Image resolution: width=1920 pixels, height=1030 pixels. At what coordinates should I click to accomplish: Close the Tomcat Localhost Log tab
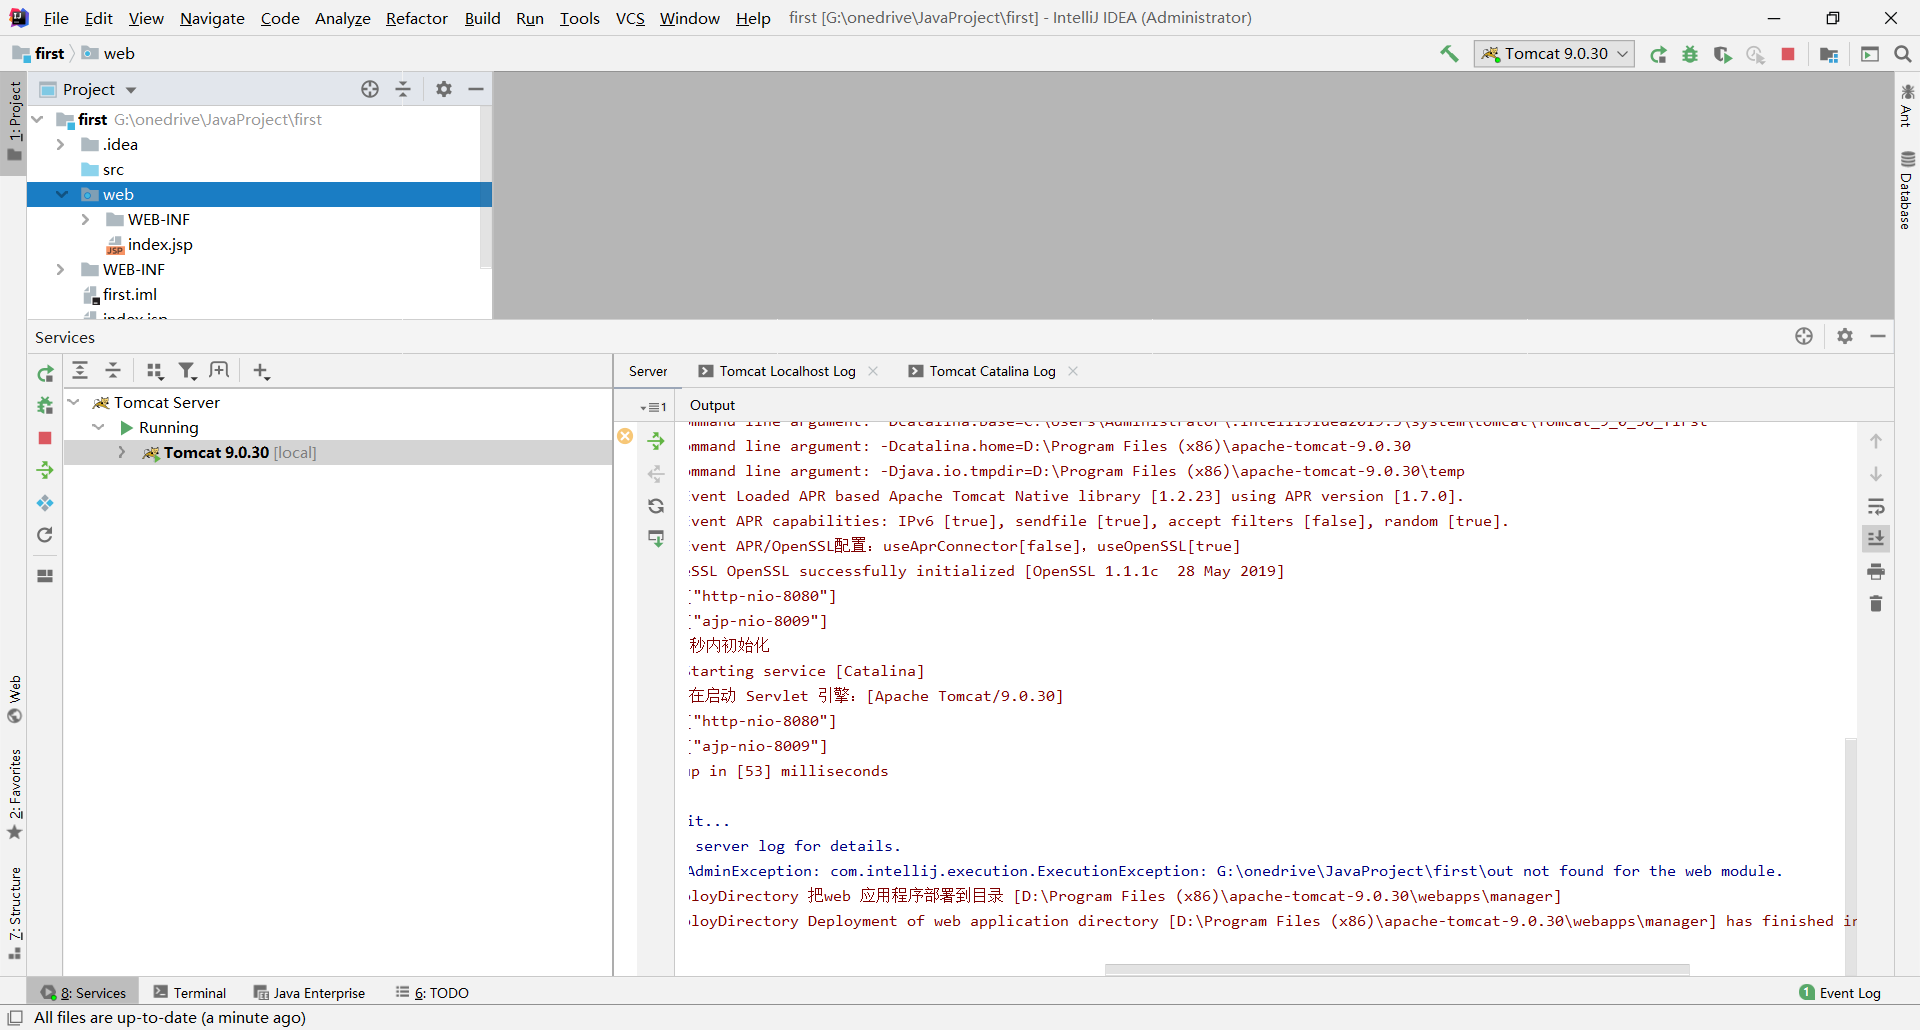point(873,371)
